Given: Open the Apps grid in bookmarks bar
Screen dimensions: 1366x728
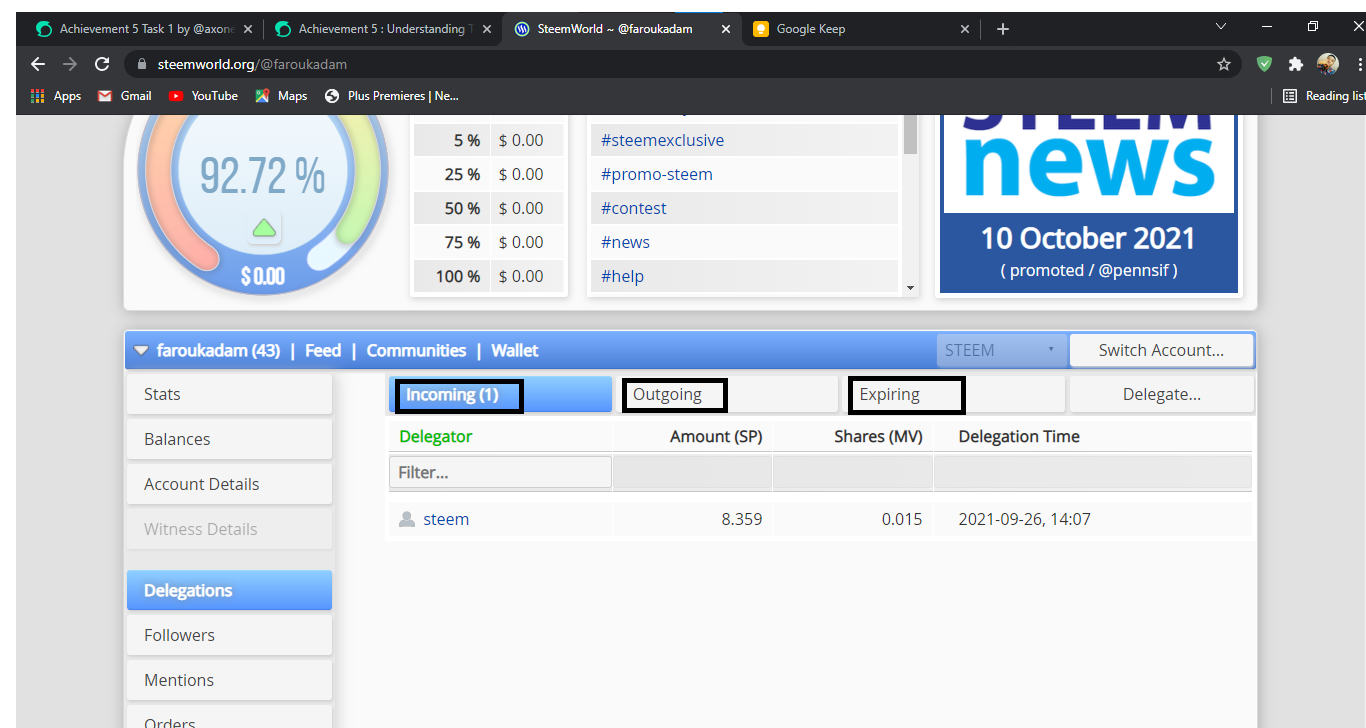Looking at the screenshot, I should pos(56,96).
